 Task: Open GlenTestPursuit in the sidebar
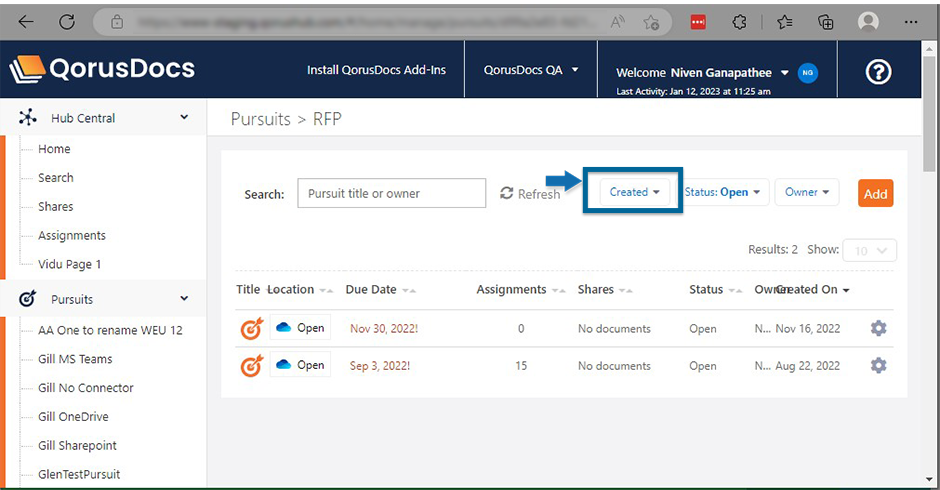click(x=79, y=474)
